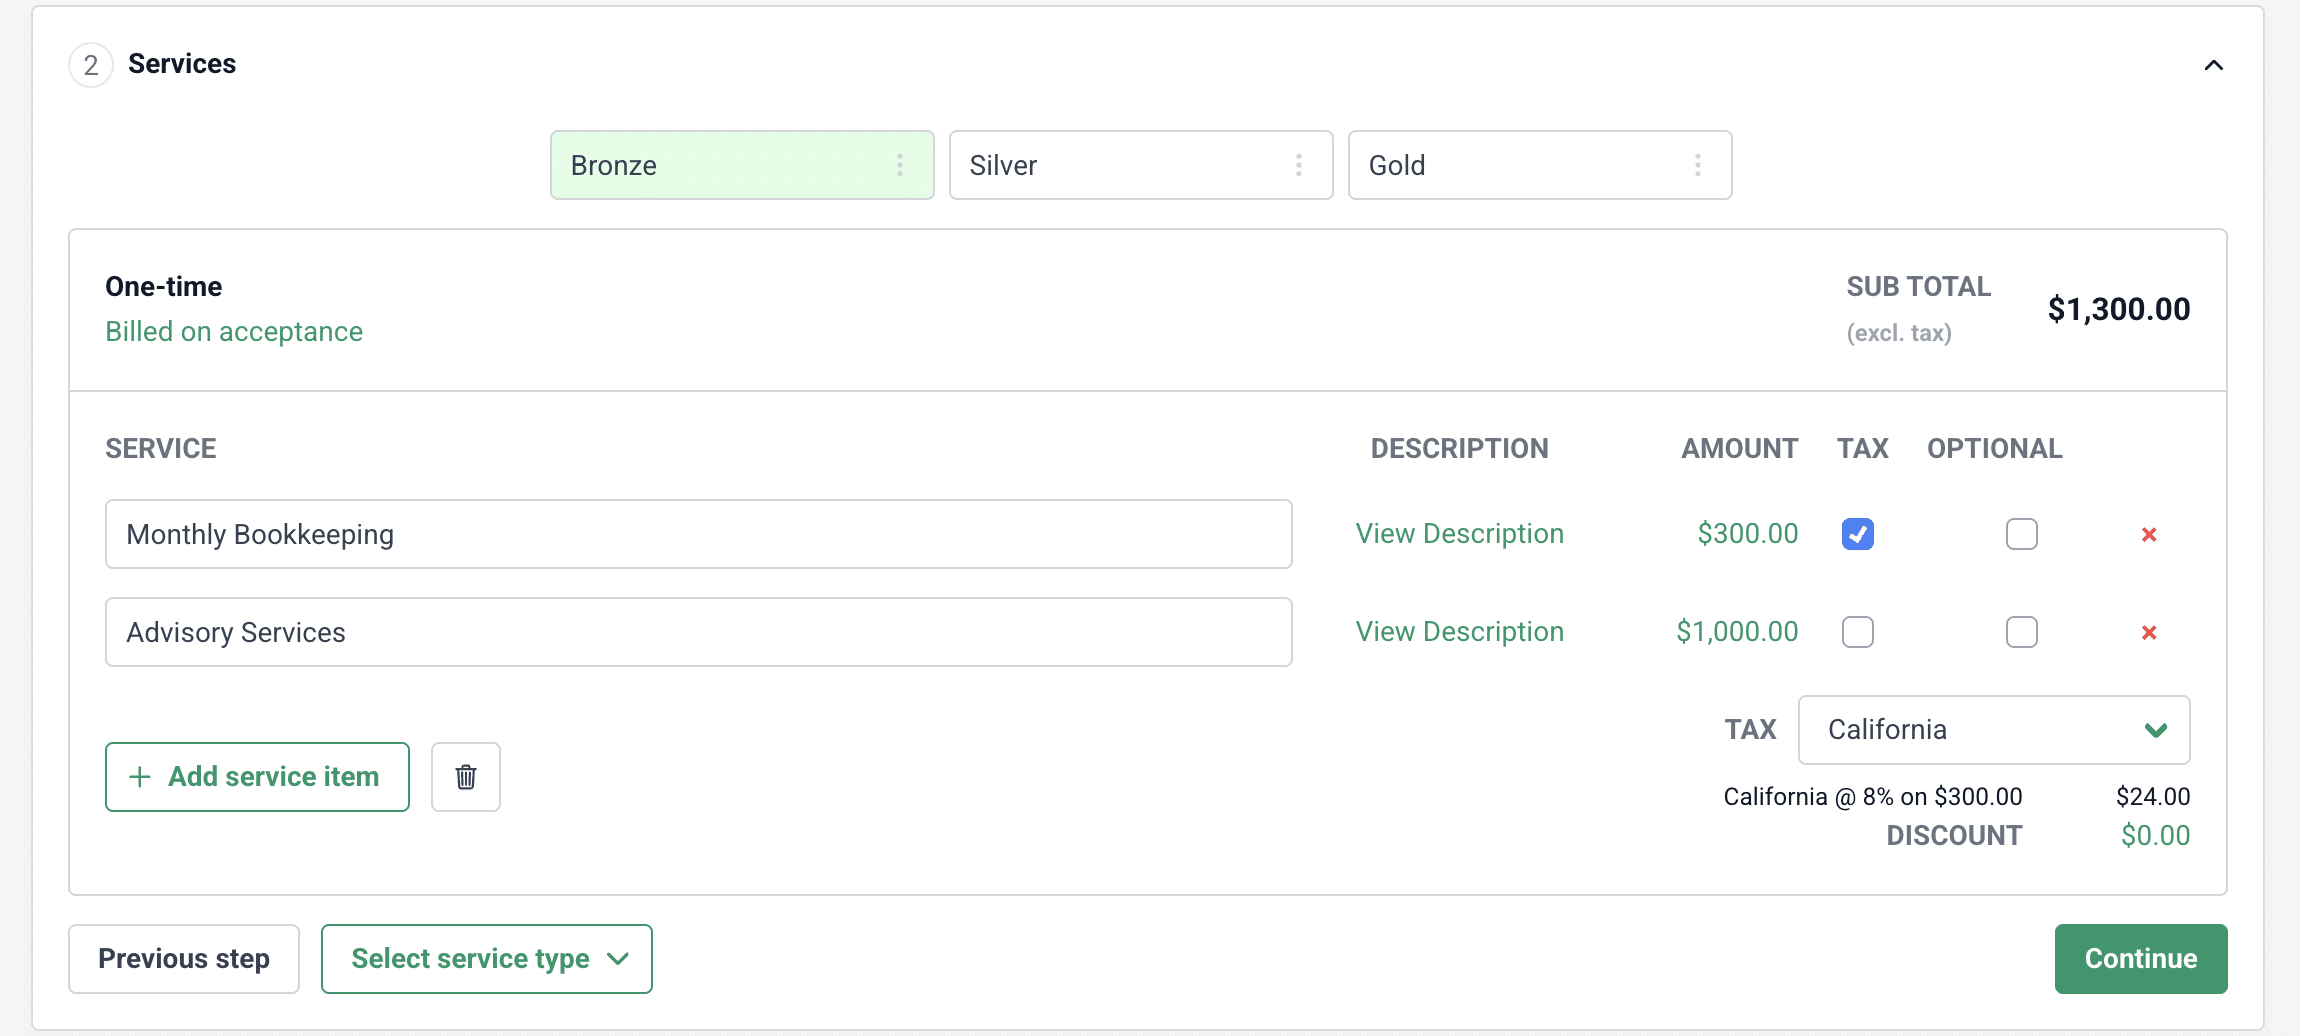Collapse the Services section chevron
Viewport: 2300px width, 1036px height.
2214,65
